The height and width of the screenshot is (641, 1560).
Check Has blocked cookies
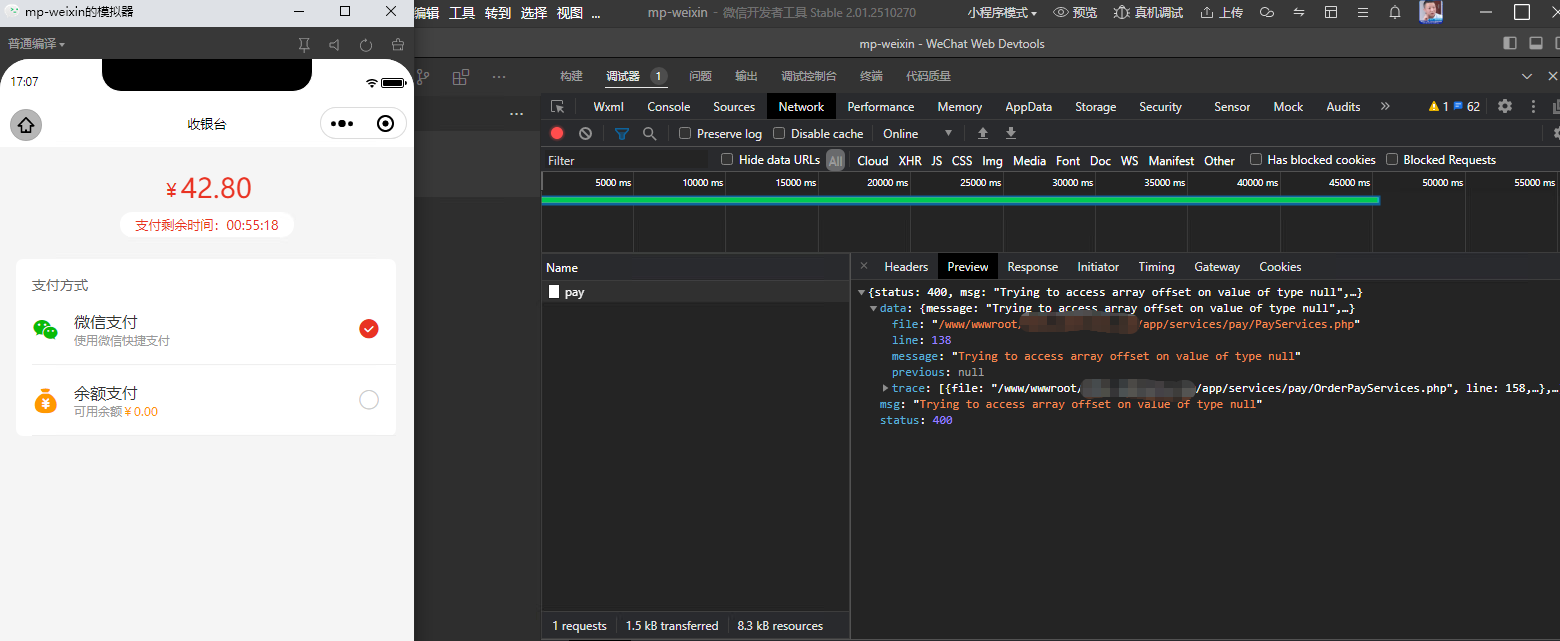(1256, 159)
